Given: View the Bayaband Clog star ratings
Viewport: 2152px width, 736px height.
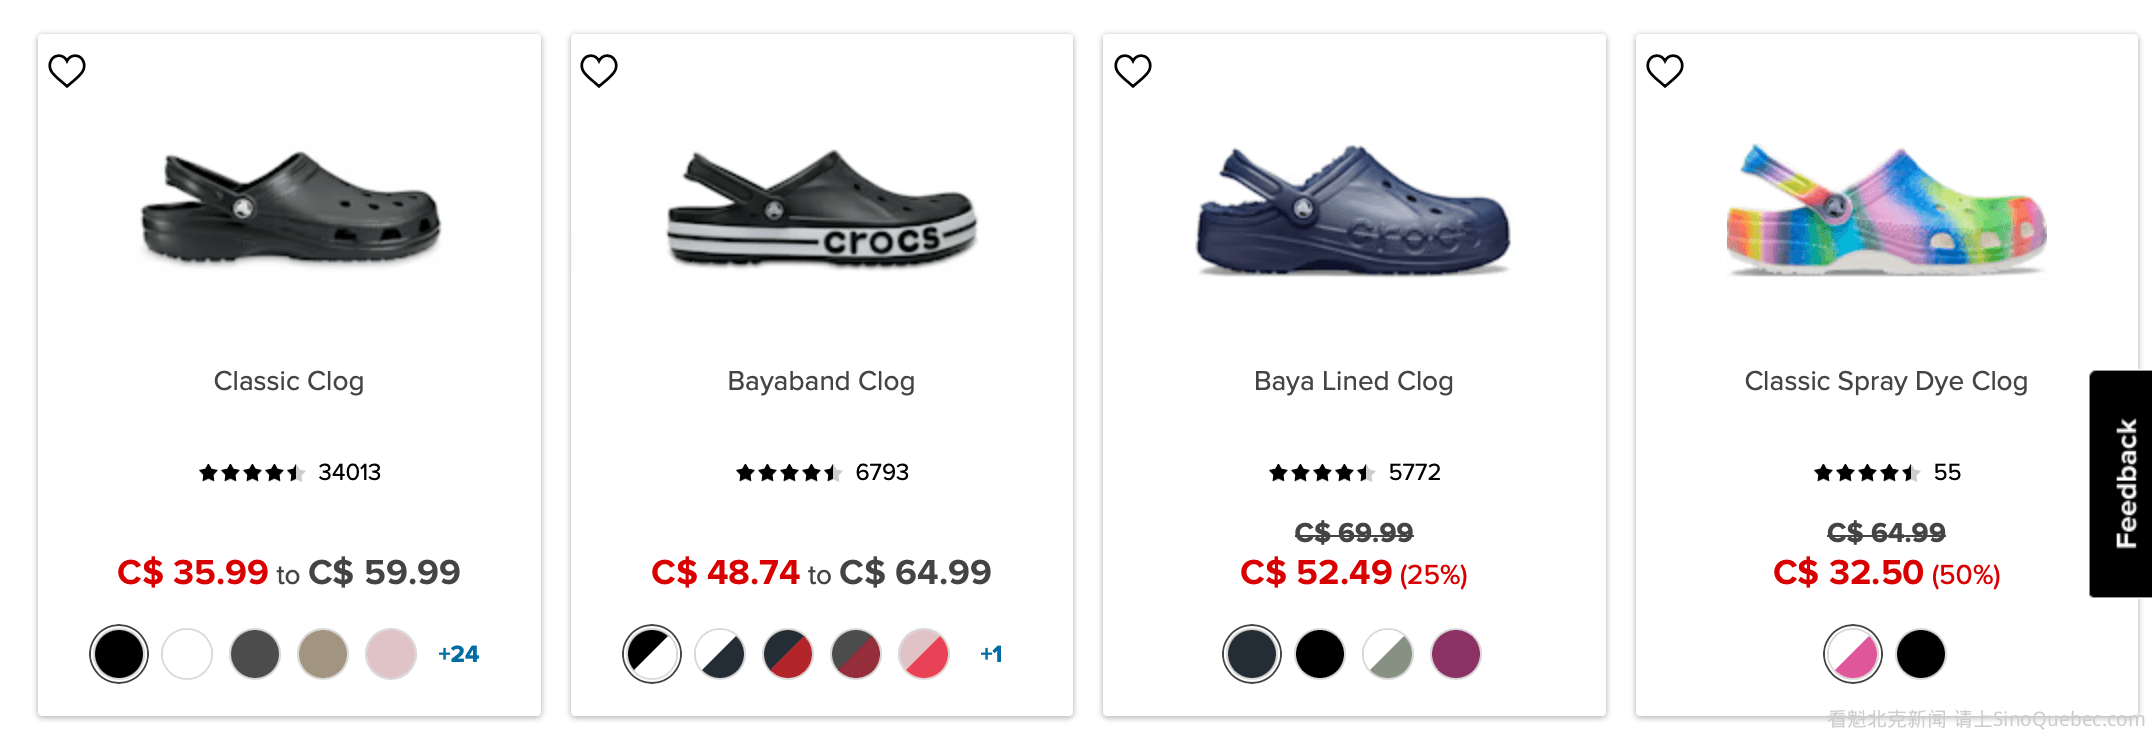Looking at the screenshot, I should pos(788,473).
